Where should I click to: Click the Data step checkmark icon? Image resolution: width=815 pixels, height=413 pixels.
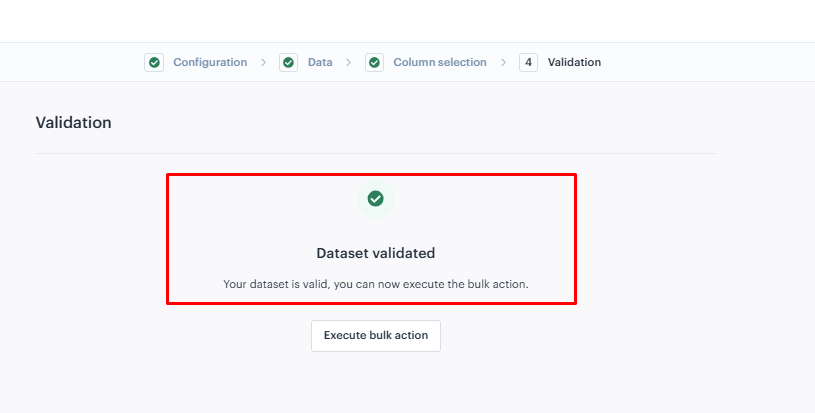coord(288,62)
